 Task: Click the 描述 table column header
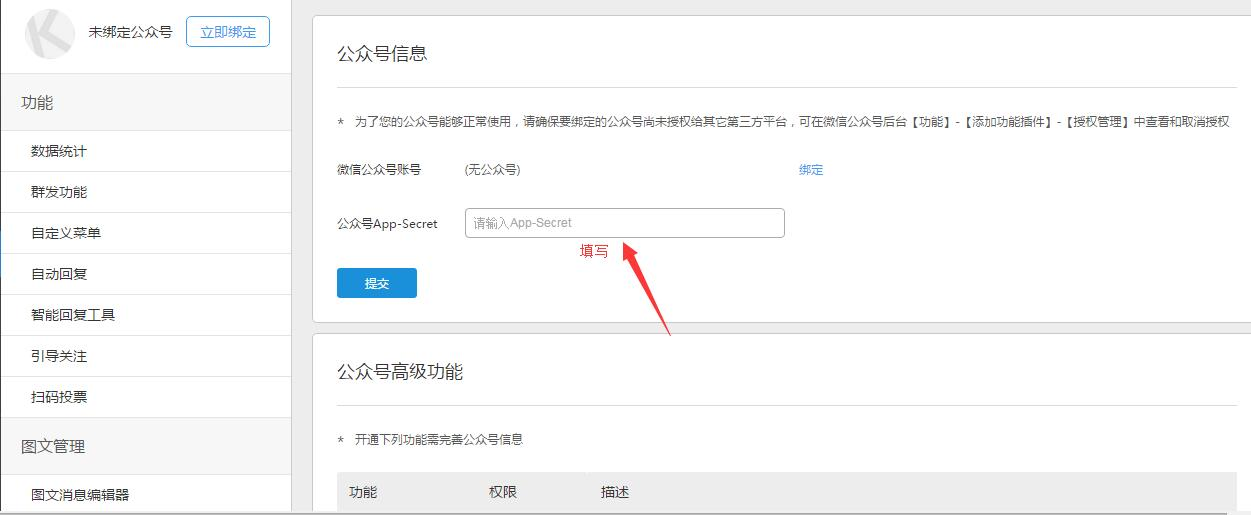tap(615, 492)
